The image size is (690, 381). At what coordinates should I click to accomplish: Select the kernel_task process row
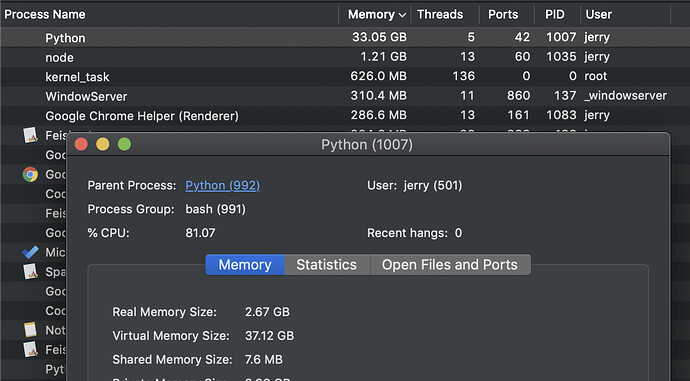click(x=345, y=76)
